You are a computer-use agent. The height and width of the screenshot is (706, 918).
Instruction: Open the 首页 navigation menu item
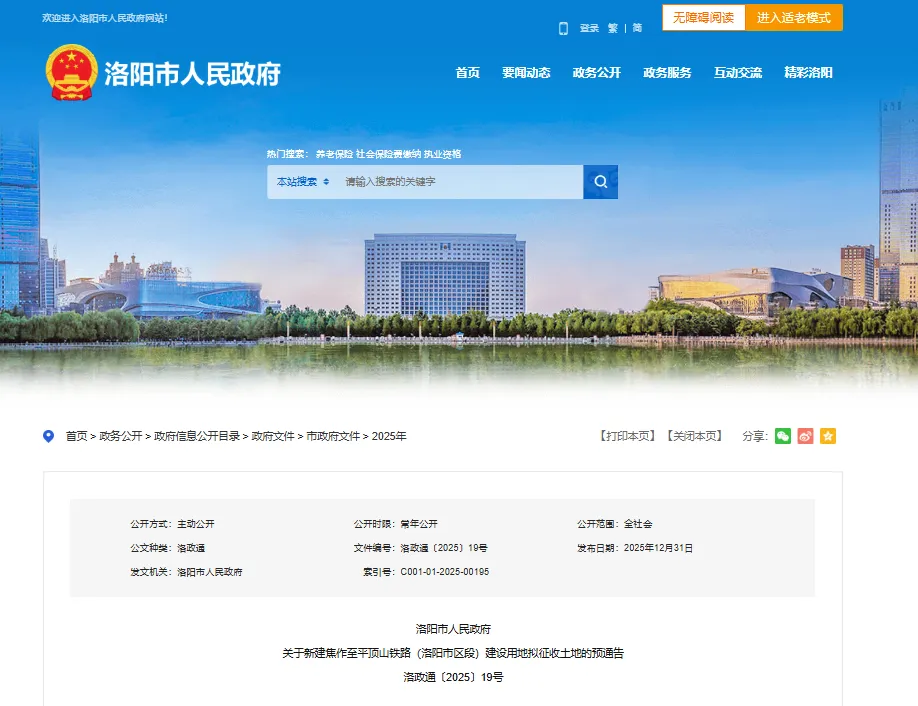tap(467, 73)
